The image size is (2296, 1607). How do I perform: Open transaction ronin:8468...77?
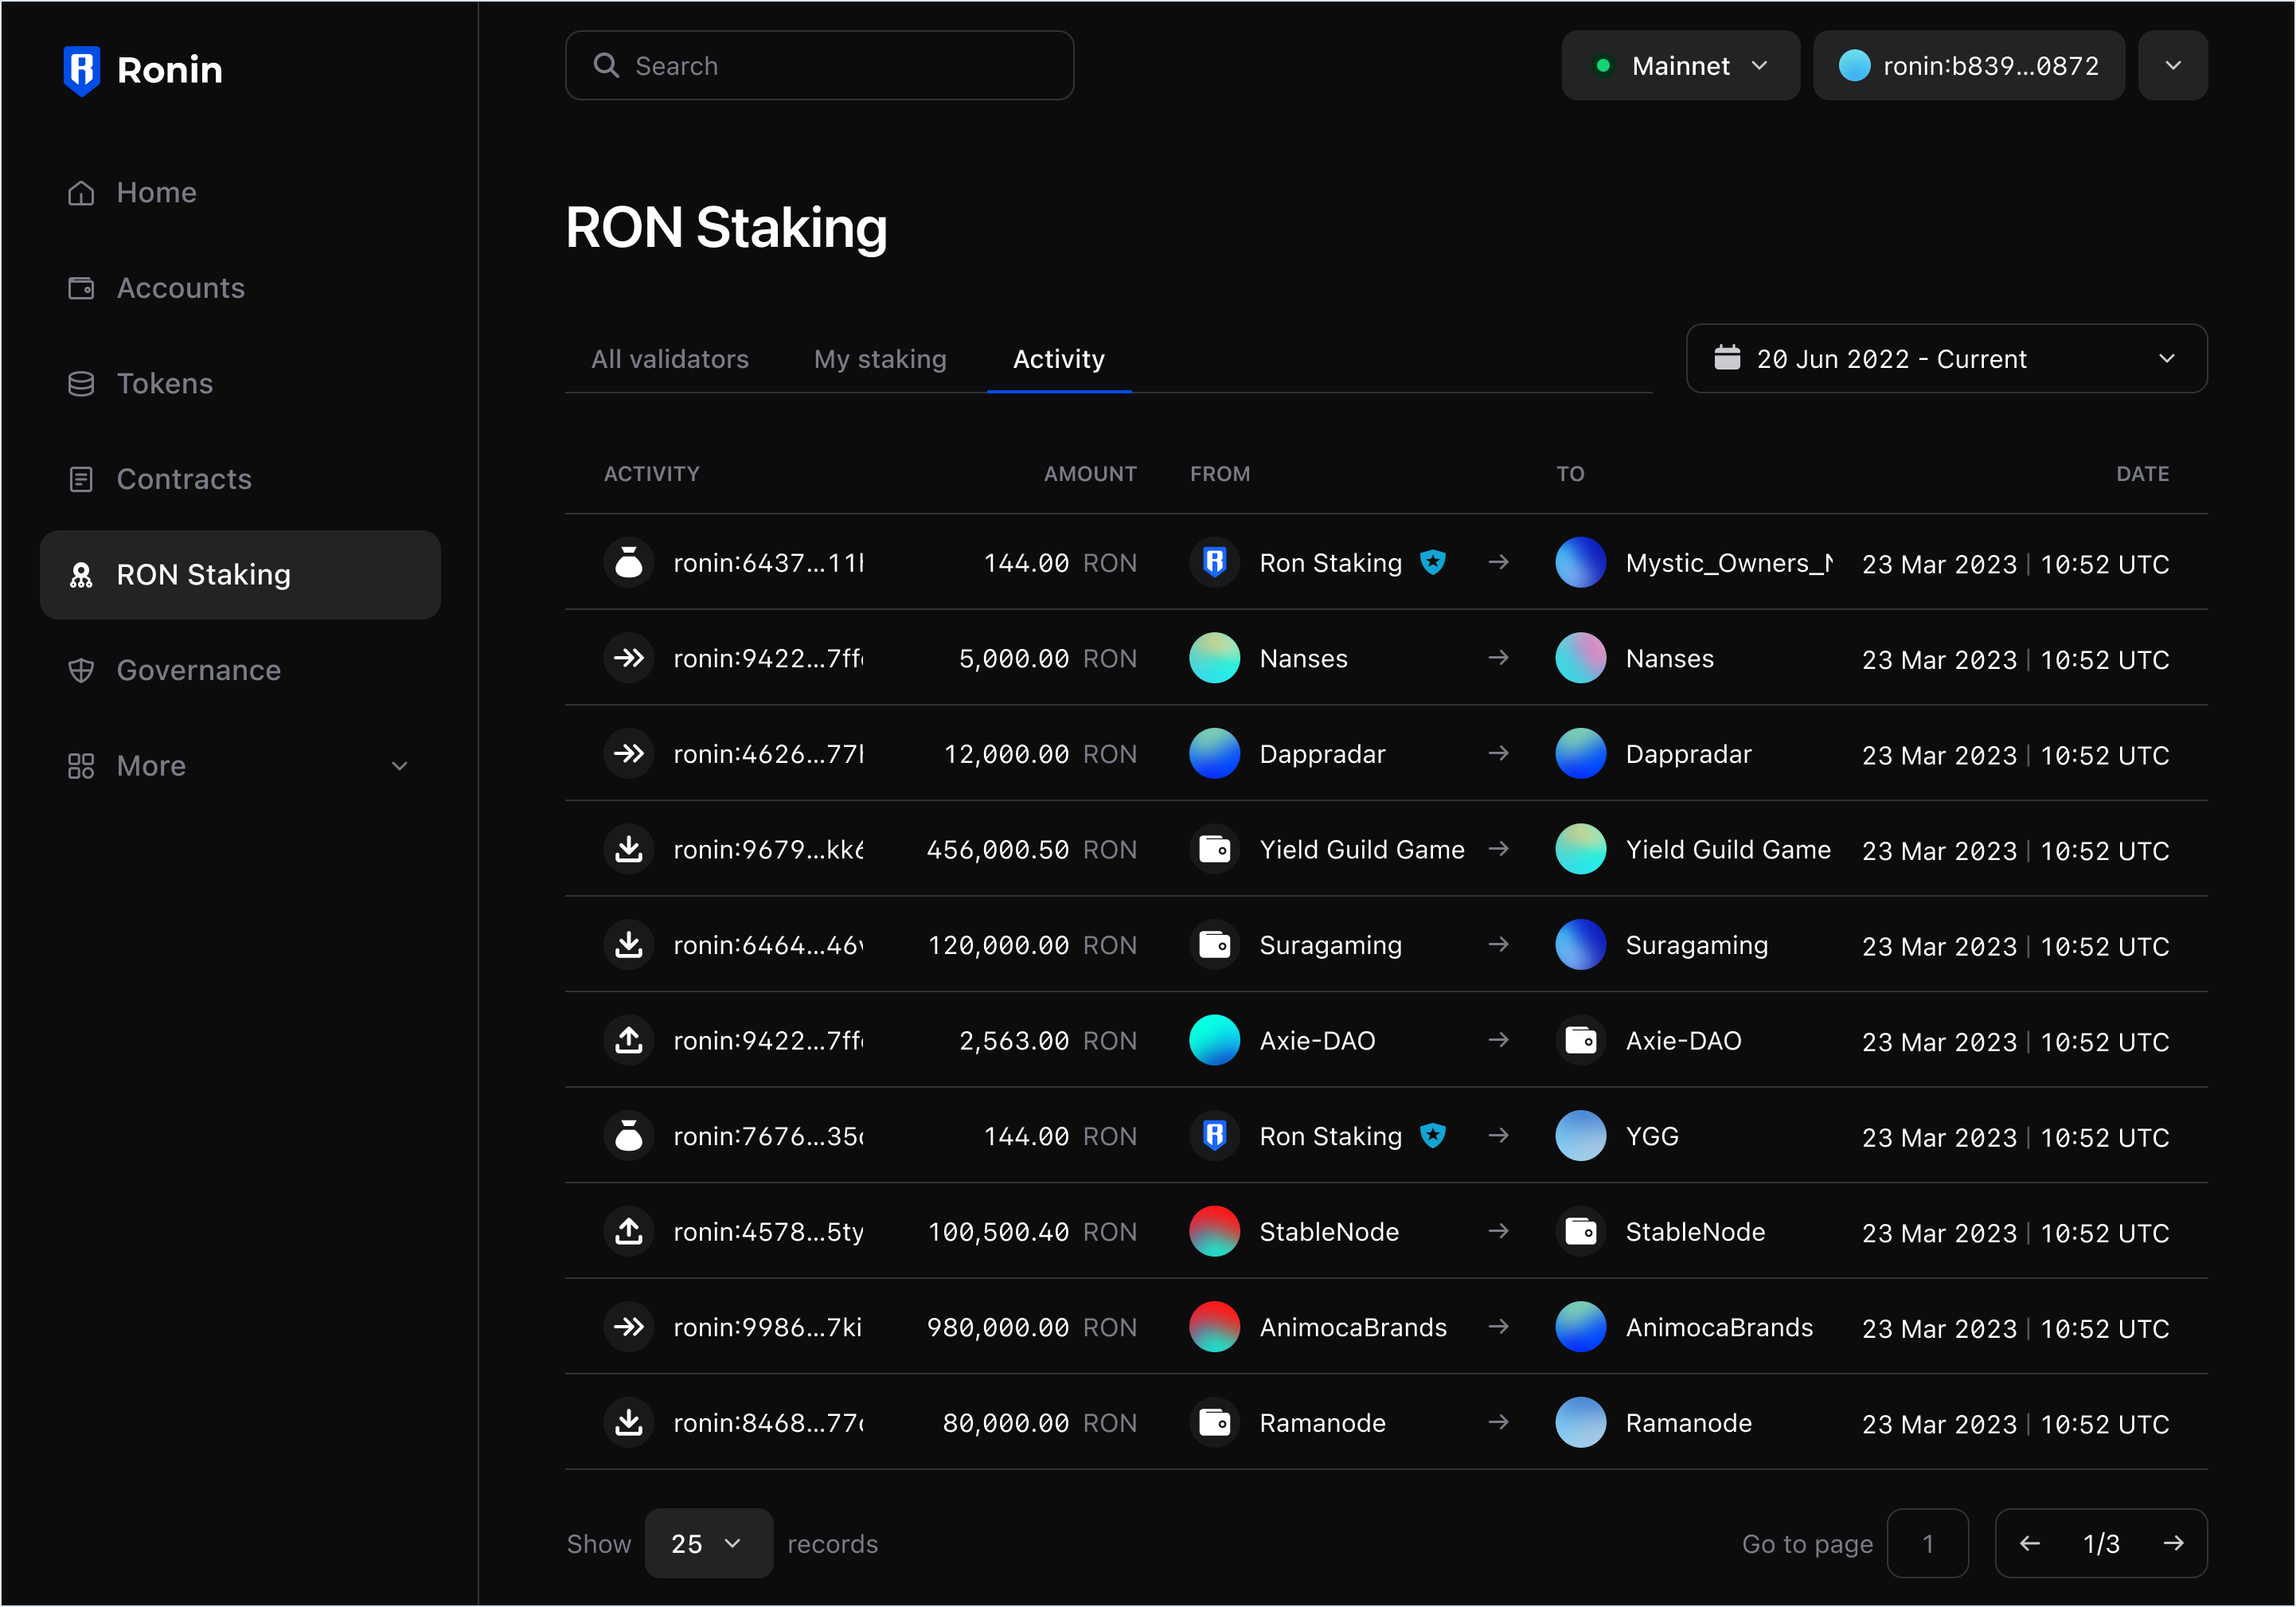768,1422
